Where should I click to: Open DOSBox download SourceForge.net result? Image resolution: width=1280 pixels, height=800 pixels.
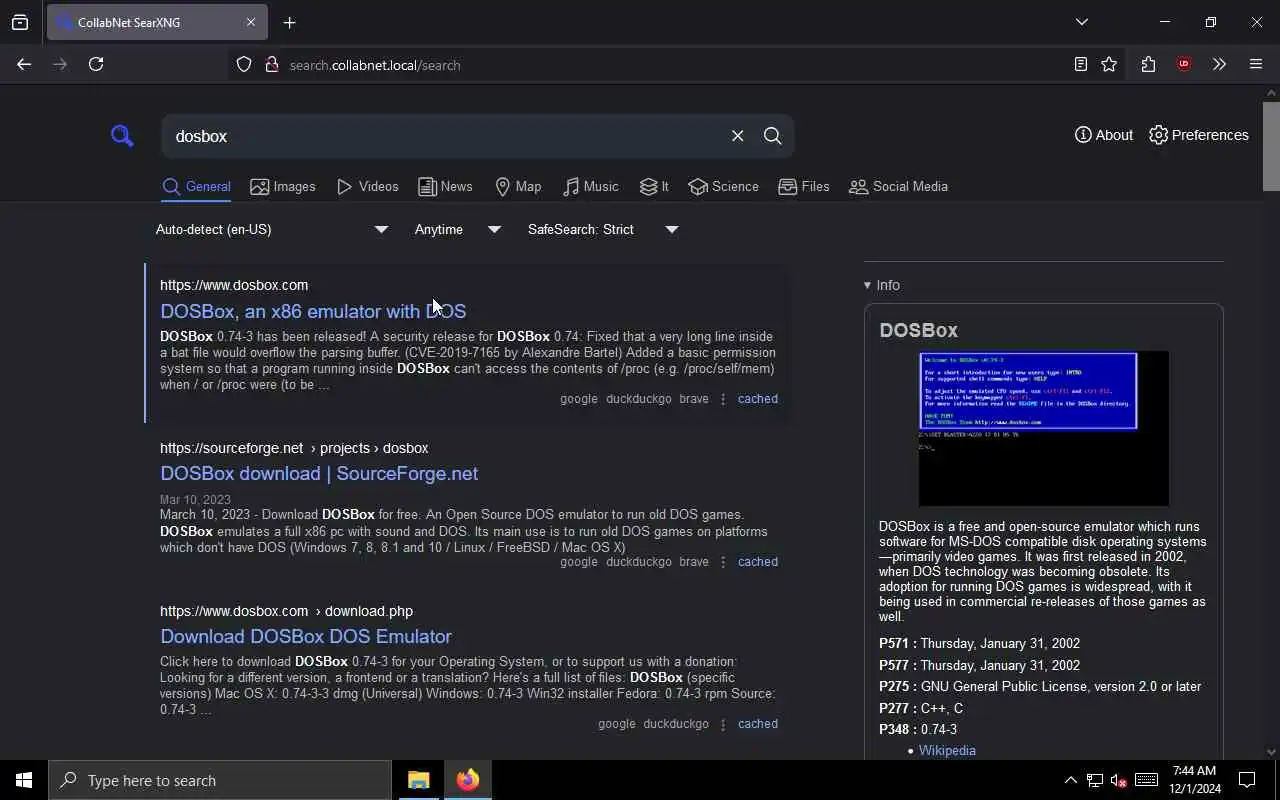[319, 474]
